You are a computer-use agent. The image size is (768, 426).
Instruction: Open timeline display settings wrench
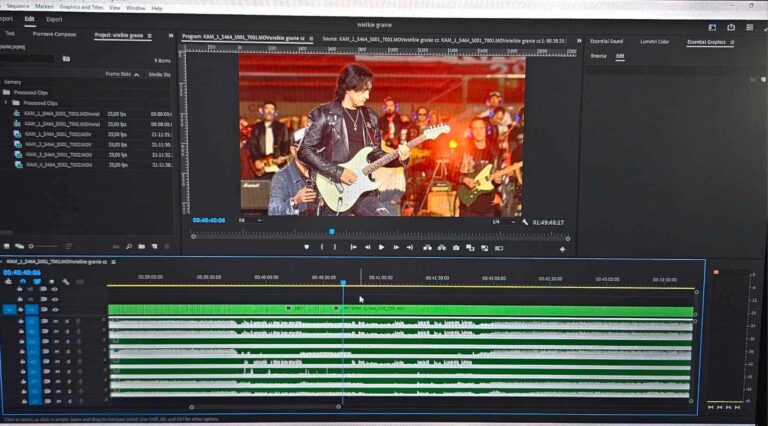(x=65, y=282)
